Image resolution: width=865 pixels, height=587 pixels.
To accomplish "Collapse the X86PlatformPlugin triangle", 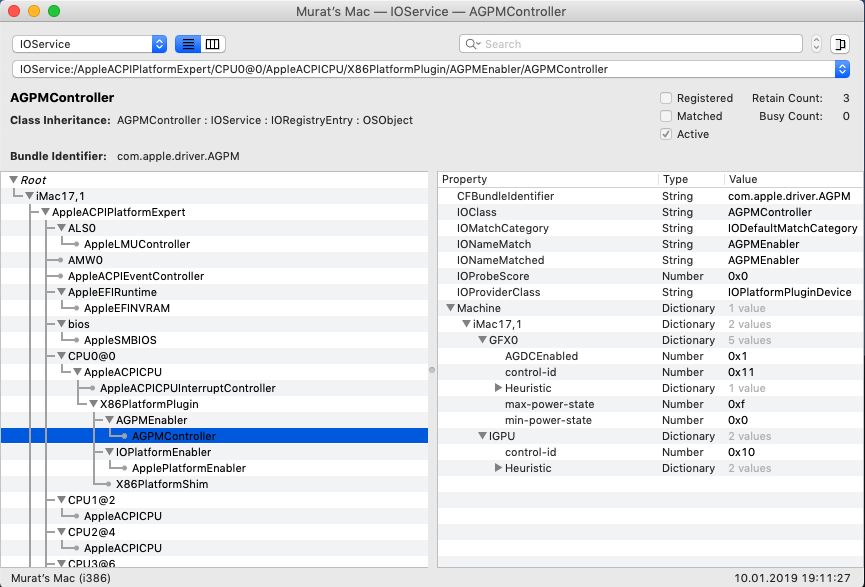I will 94,404.
